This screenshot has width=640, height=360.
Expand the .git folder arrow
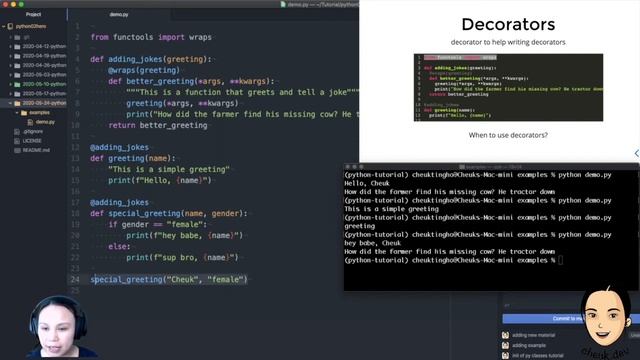[11, 37]
